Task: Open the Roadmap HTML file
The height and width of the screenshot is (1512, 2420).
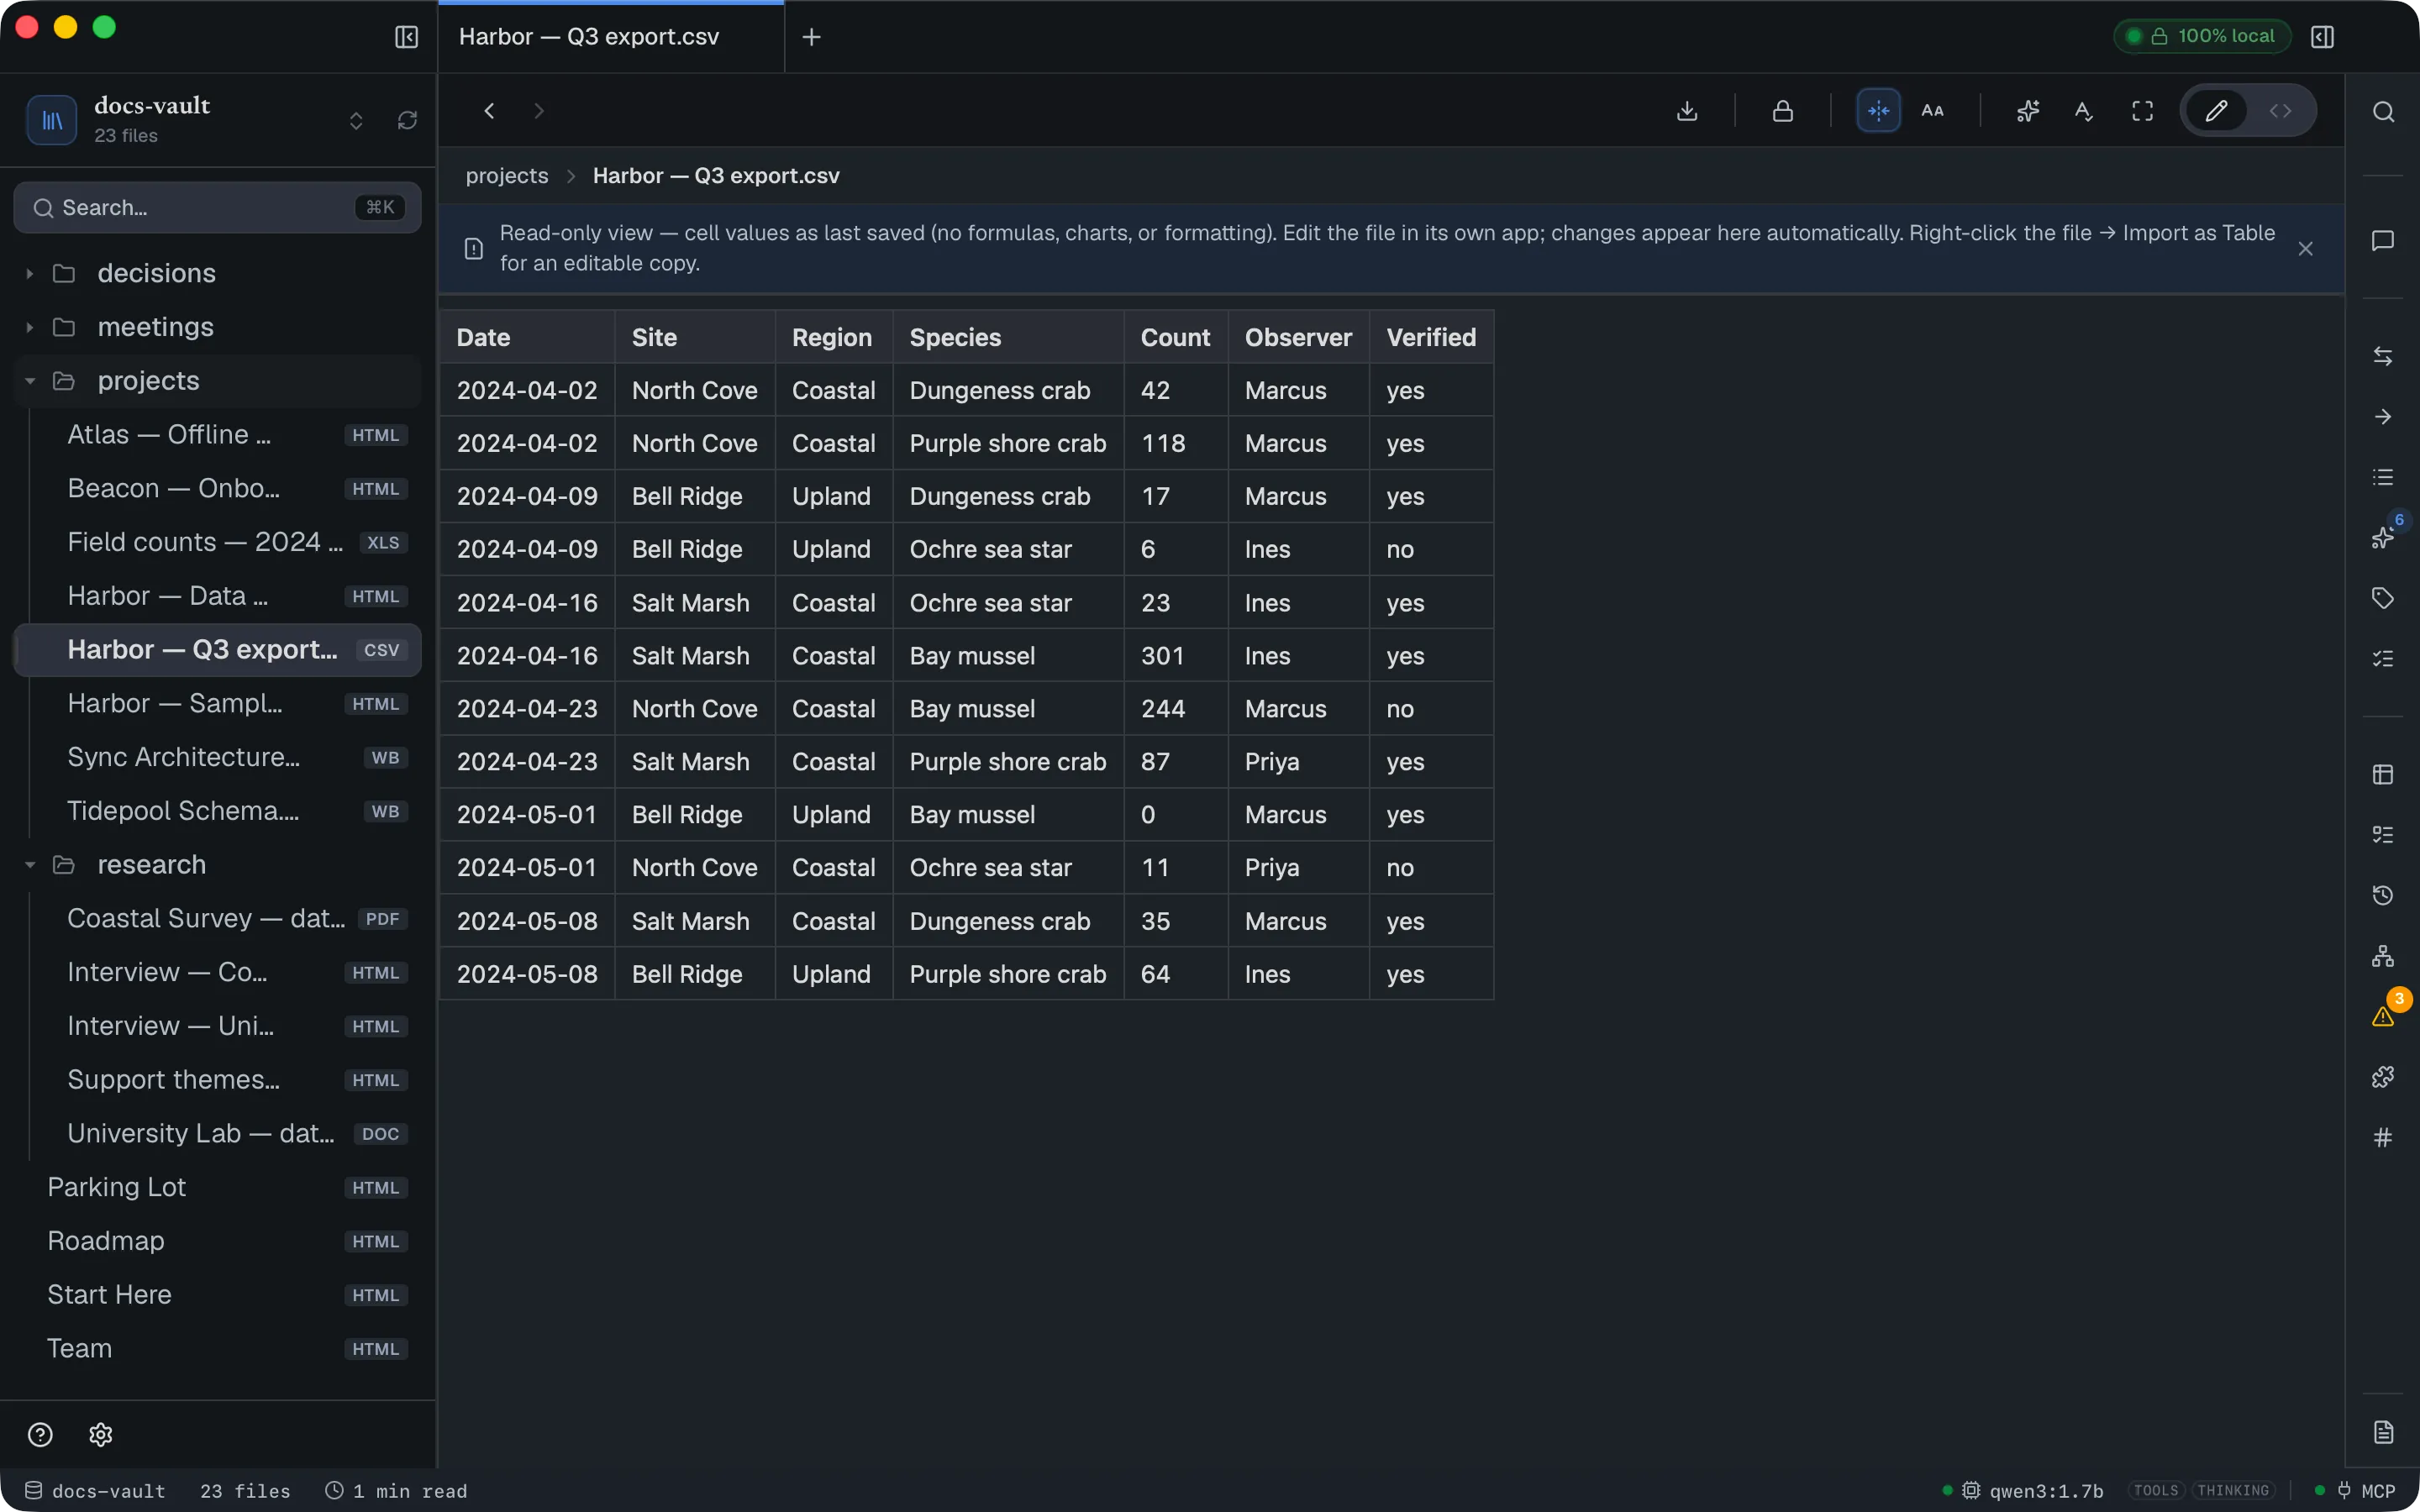Action: (x=217, y=1241)
